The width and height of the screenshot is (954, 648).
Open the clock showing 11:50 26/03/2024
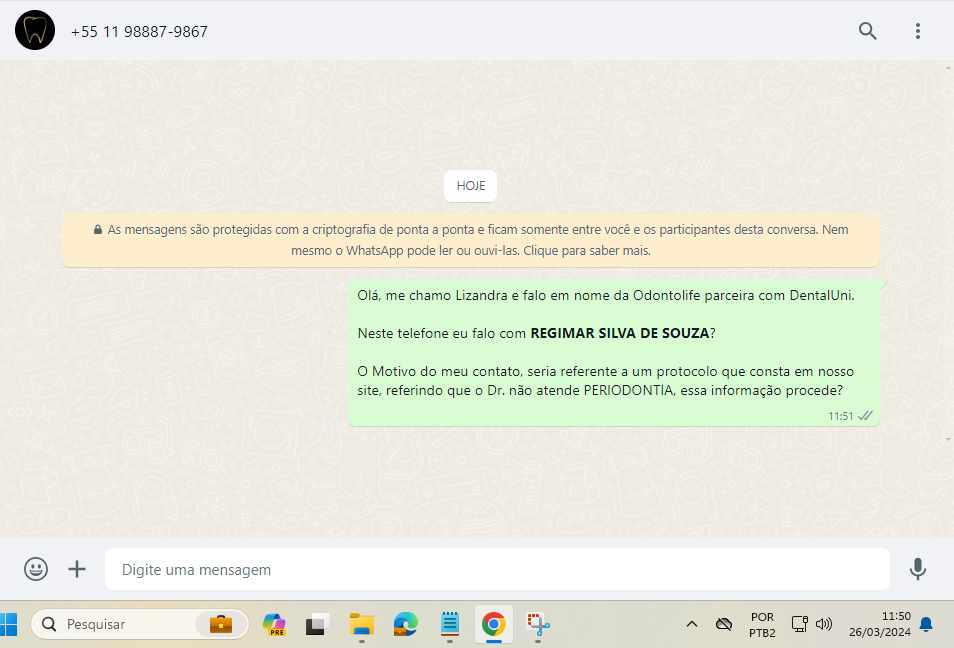(x=880, y=624)
